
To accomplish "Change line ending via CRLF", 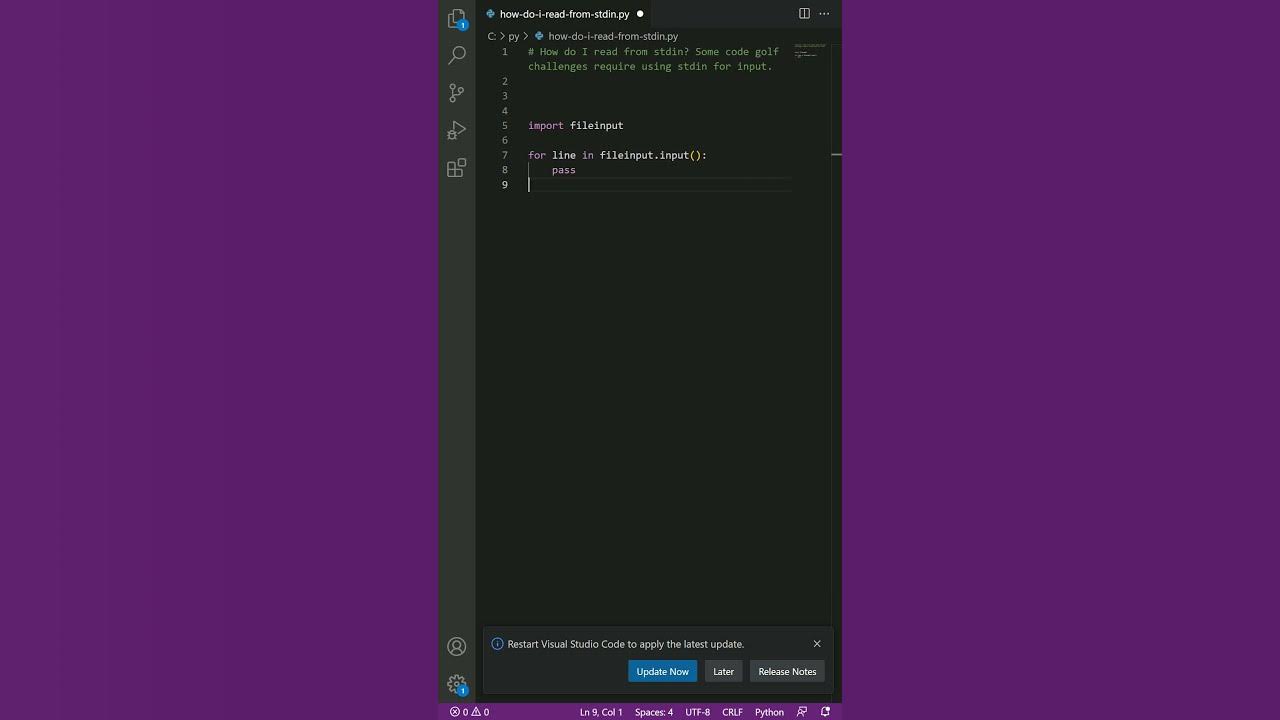I will pos(732,712).
